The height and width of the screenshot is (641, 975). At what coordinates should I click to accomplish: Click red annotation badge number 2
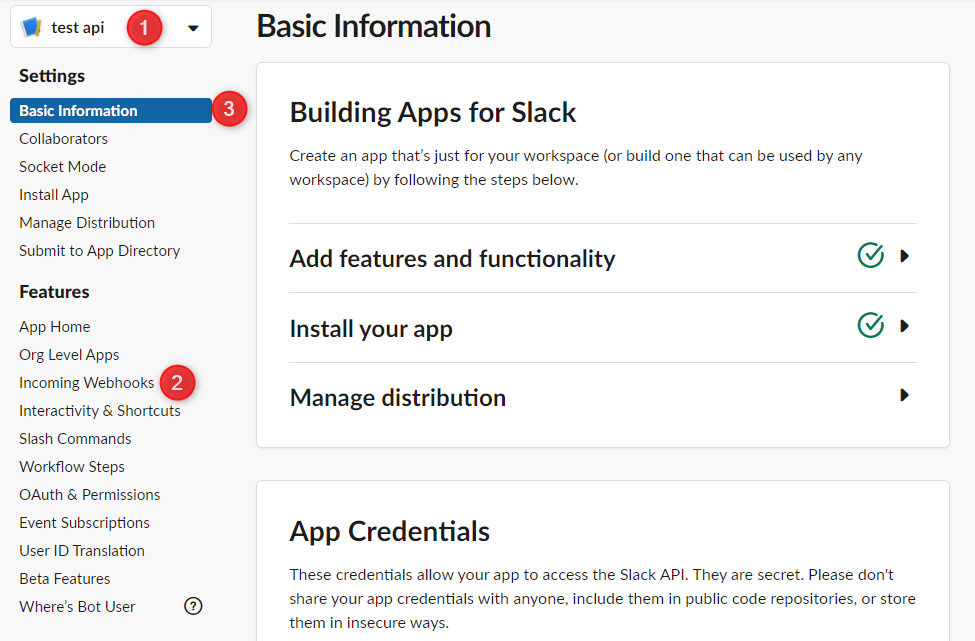pos(177,382)
